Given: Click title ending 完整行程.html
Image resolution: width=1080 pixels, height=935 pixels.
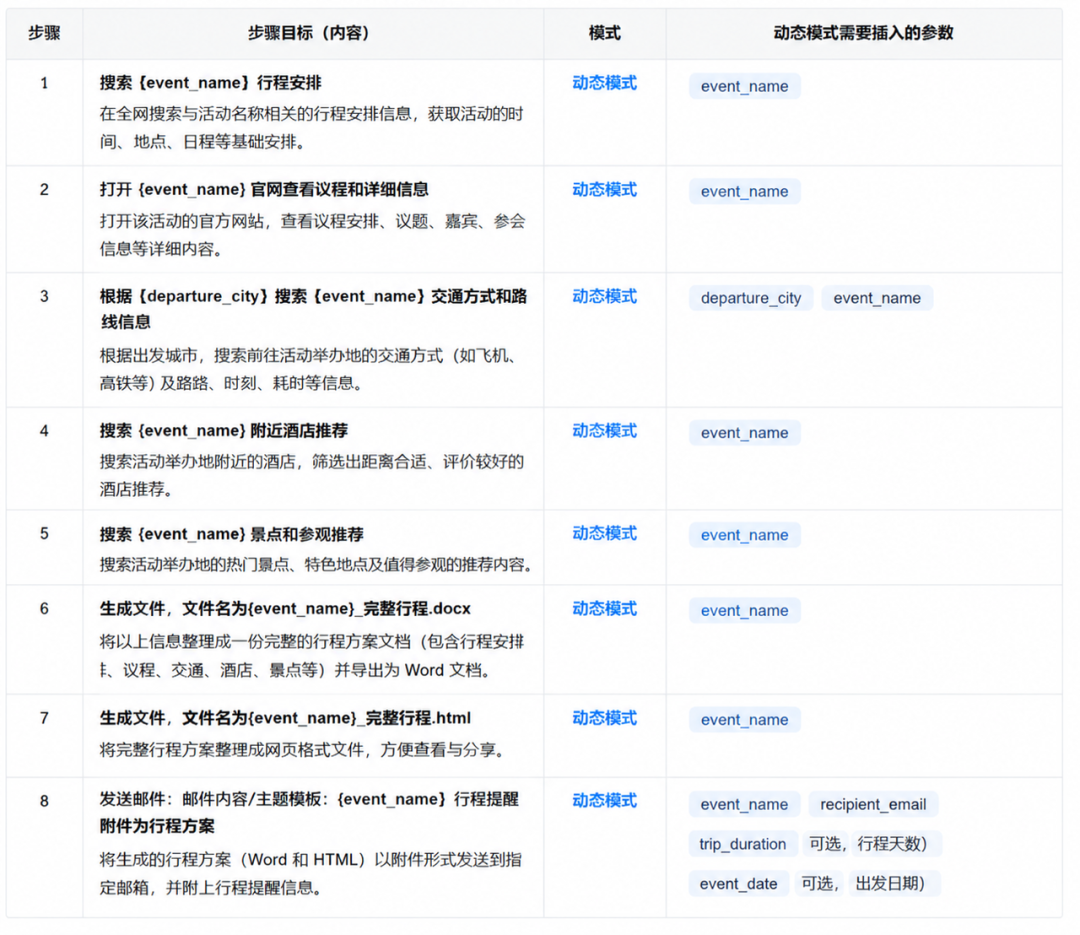Looking at the screenshot, I should coord(285,718).
